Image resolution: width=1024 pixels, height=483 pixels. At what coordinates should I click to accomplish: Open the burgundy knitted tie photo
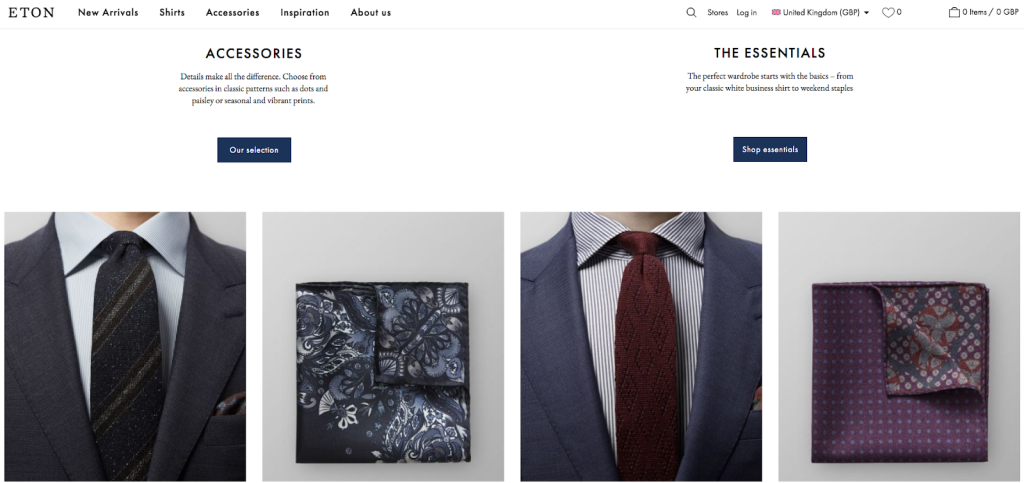(x=641, y=347)
